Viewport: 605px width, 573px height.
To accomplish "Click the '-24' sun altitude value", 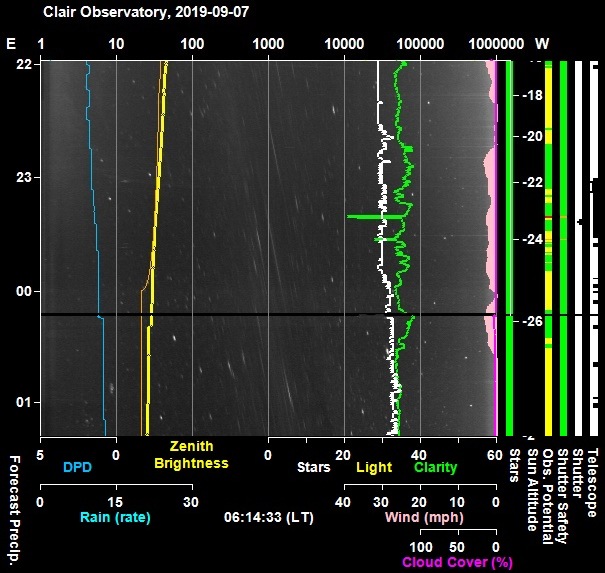I will 532,240.
